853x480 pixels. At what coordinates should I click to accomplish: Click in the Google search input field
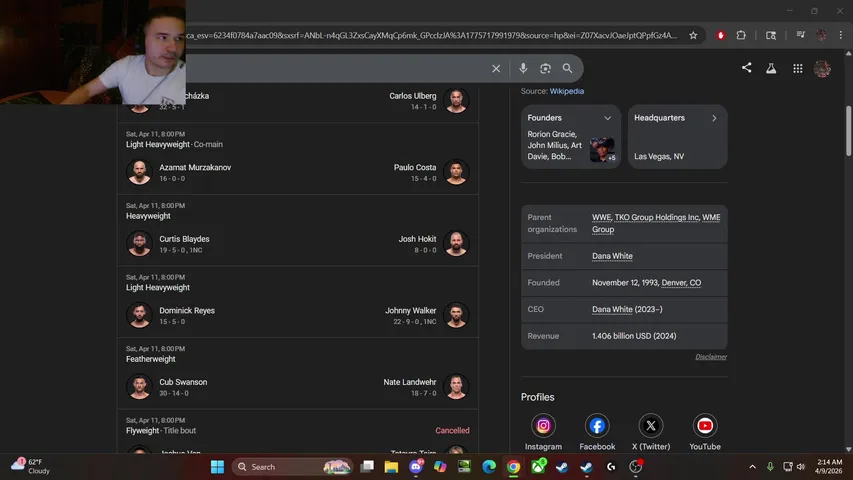pyautogui.click(x=335, y=69)
